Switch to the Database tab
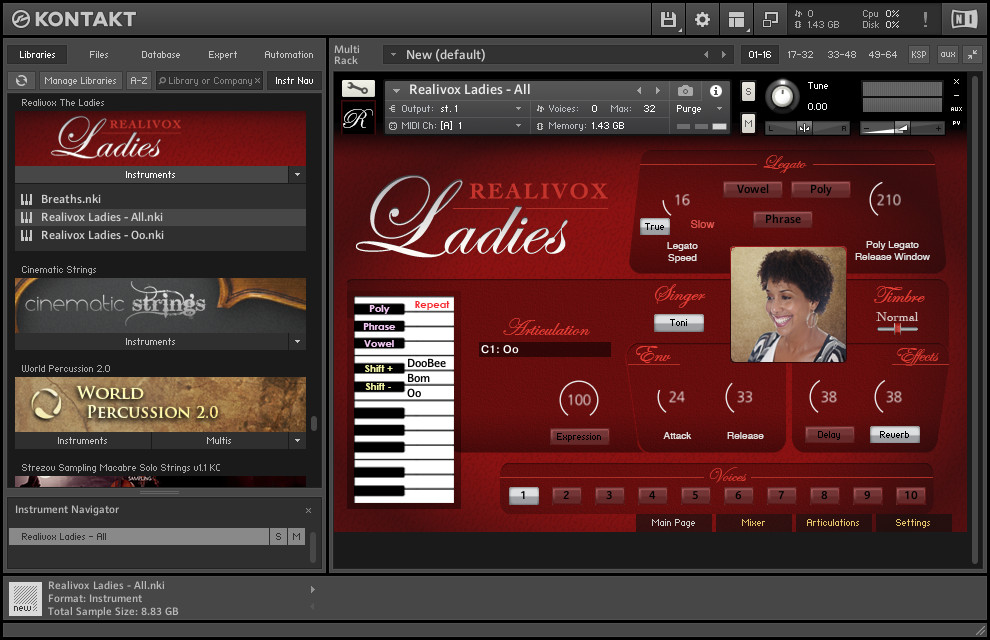Image resolution: width=990 pixels, height=640 pixels. (160, 55)
